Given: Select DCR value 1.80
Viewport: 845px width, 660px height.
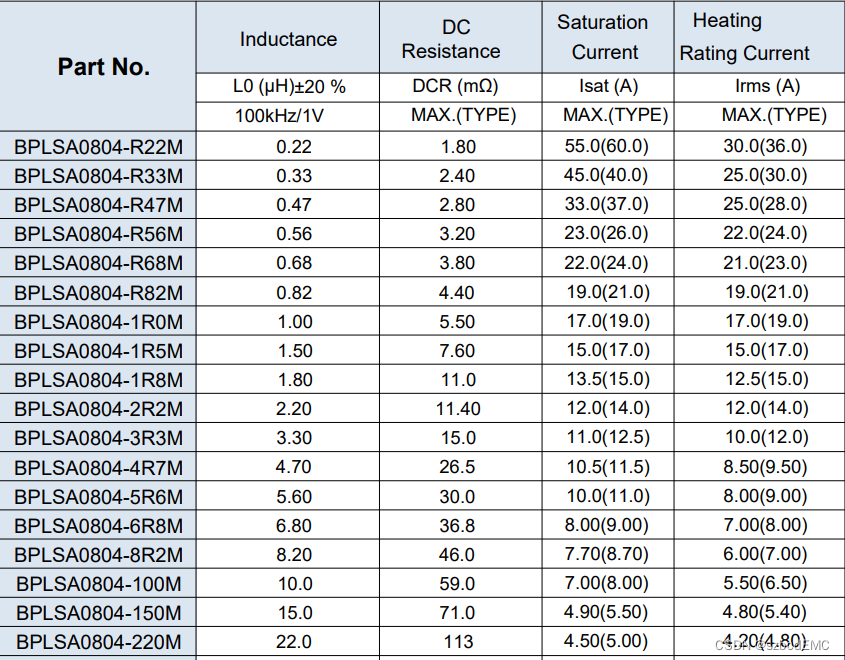Looking at the screenshot, I should pos(458,147).
